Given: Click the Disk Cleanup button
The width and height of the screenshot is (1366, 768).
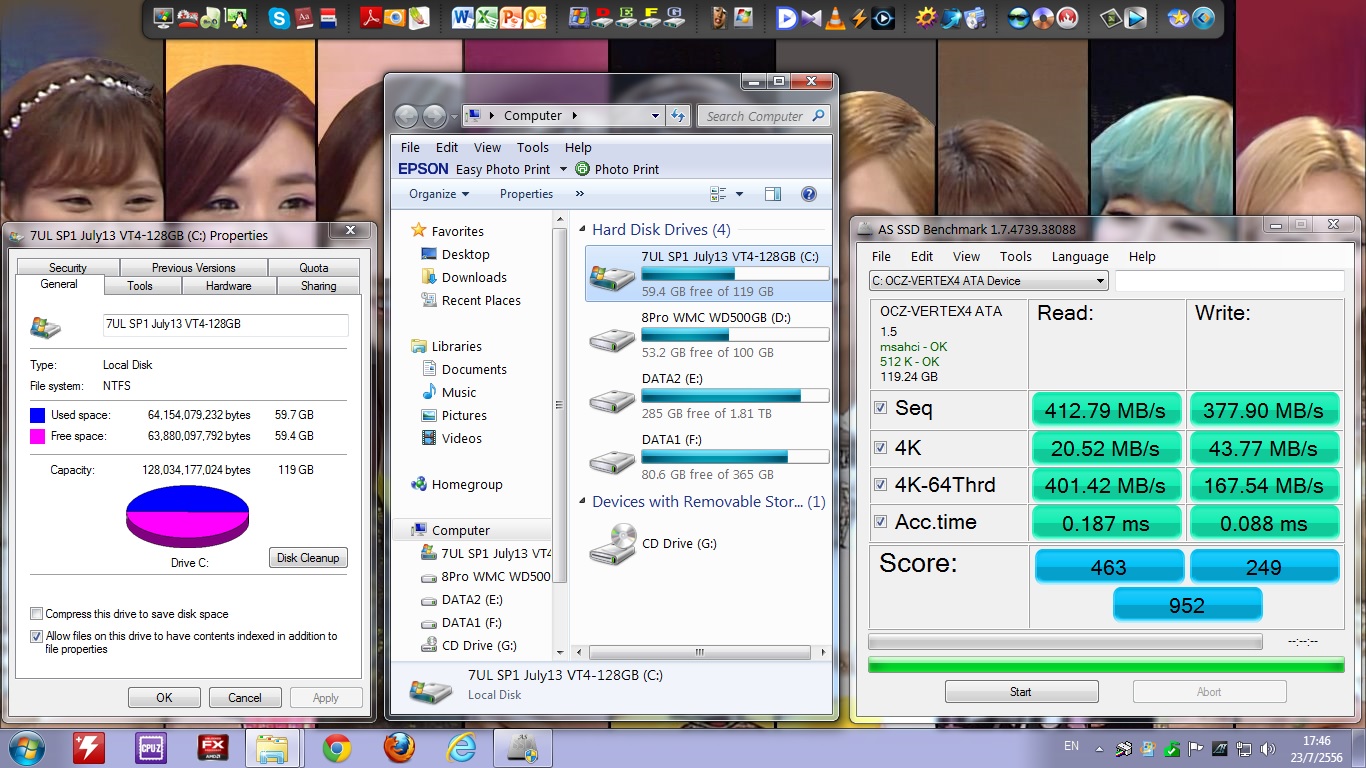Looking at the screenshot, I should click(308, 558).
